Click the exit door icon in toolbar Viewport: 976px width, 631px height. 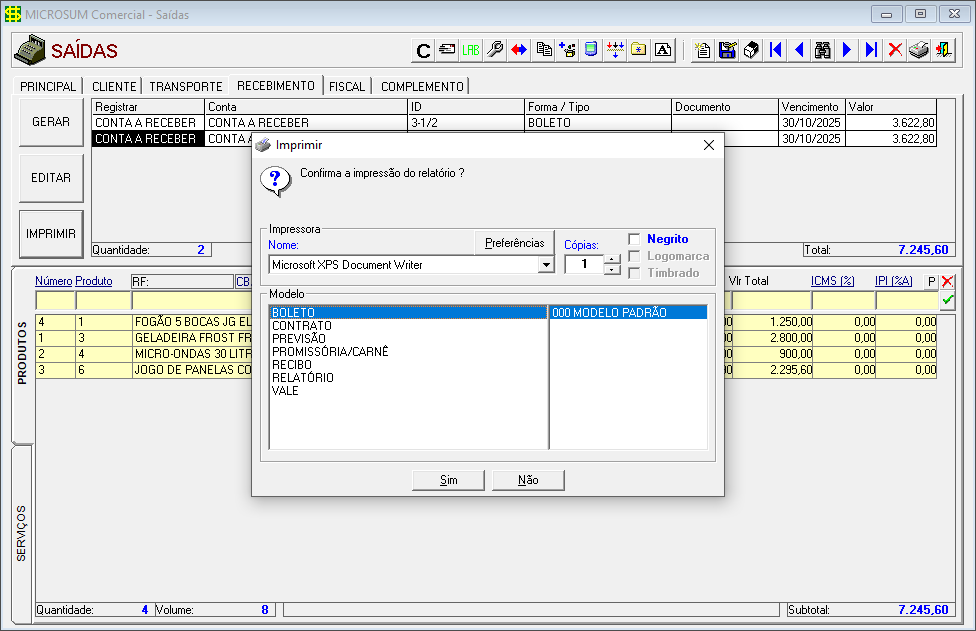click(x=943, y=50)
